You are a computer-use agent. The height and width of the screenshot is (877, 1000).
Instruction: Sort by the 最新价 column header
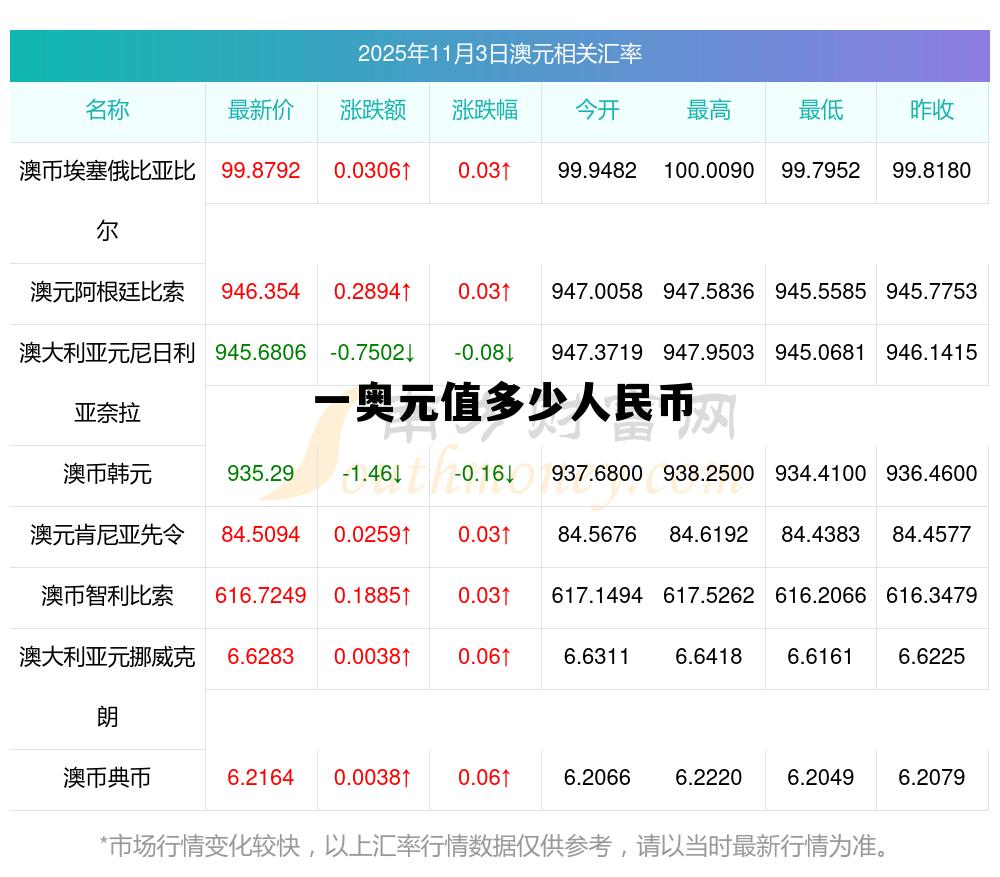261,111
